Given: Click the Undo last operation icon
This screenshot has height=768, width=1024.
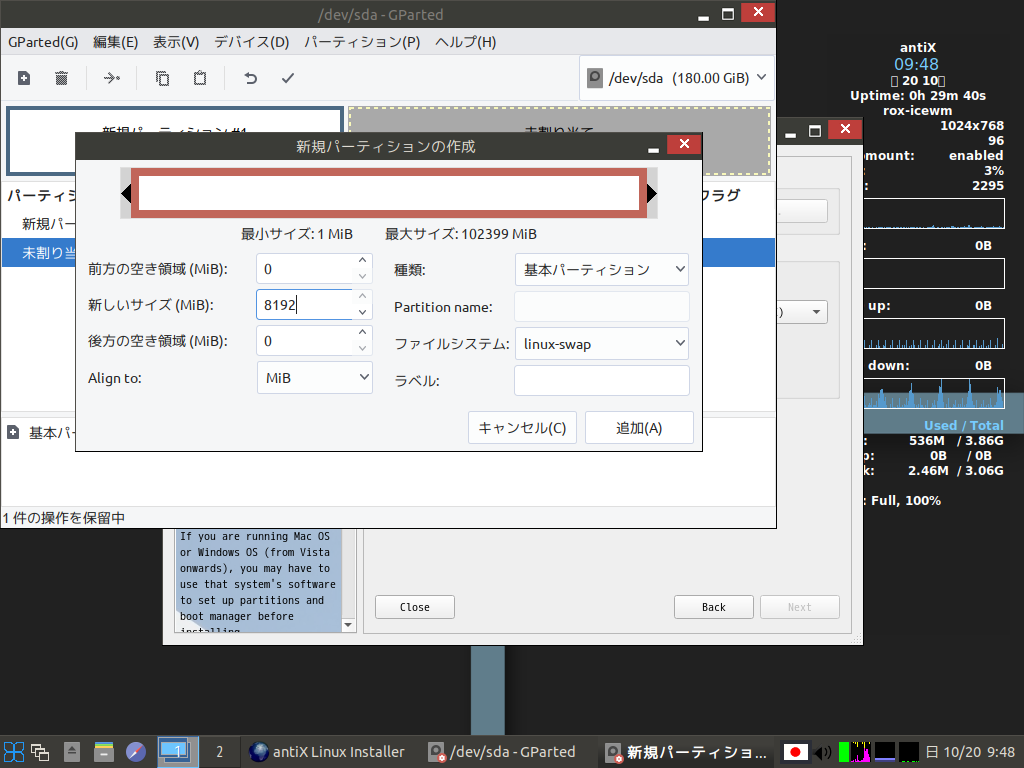Looking at the screenshot, I should 250,78.
